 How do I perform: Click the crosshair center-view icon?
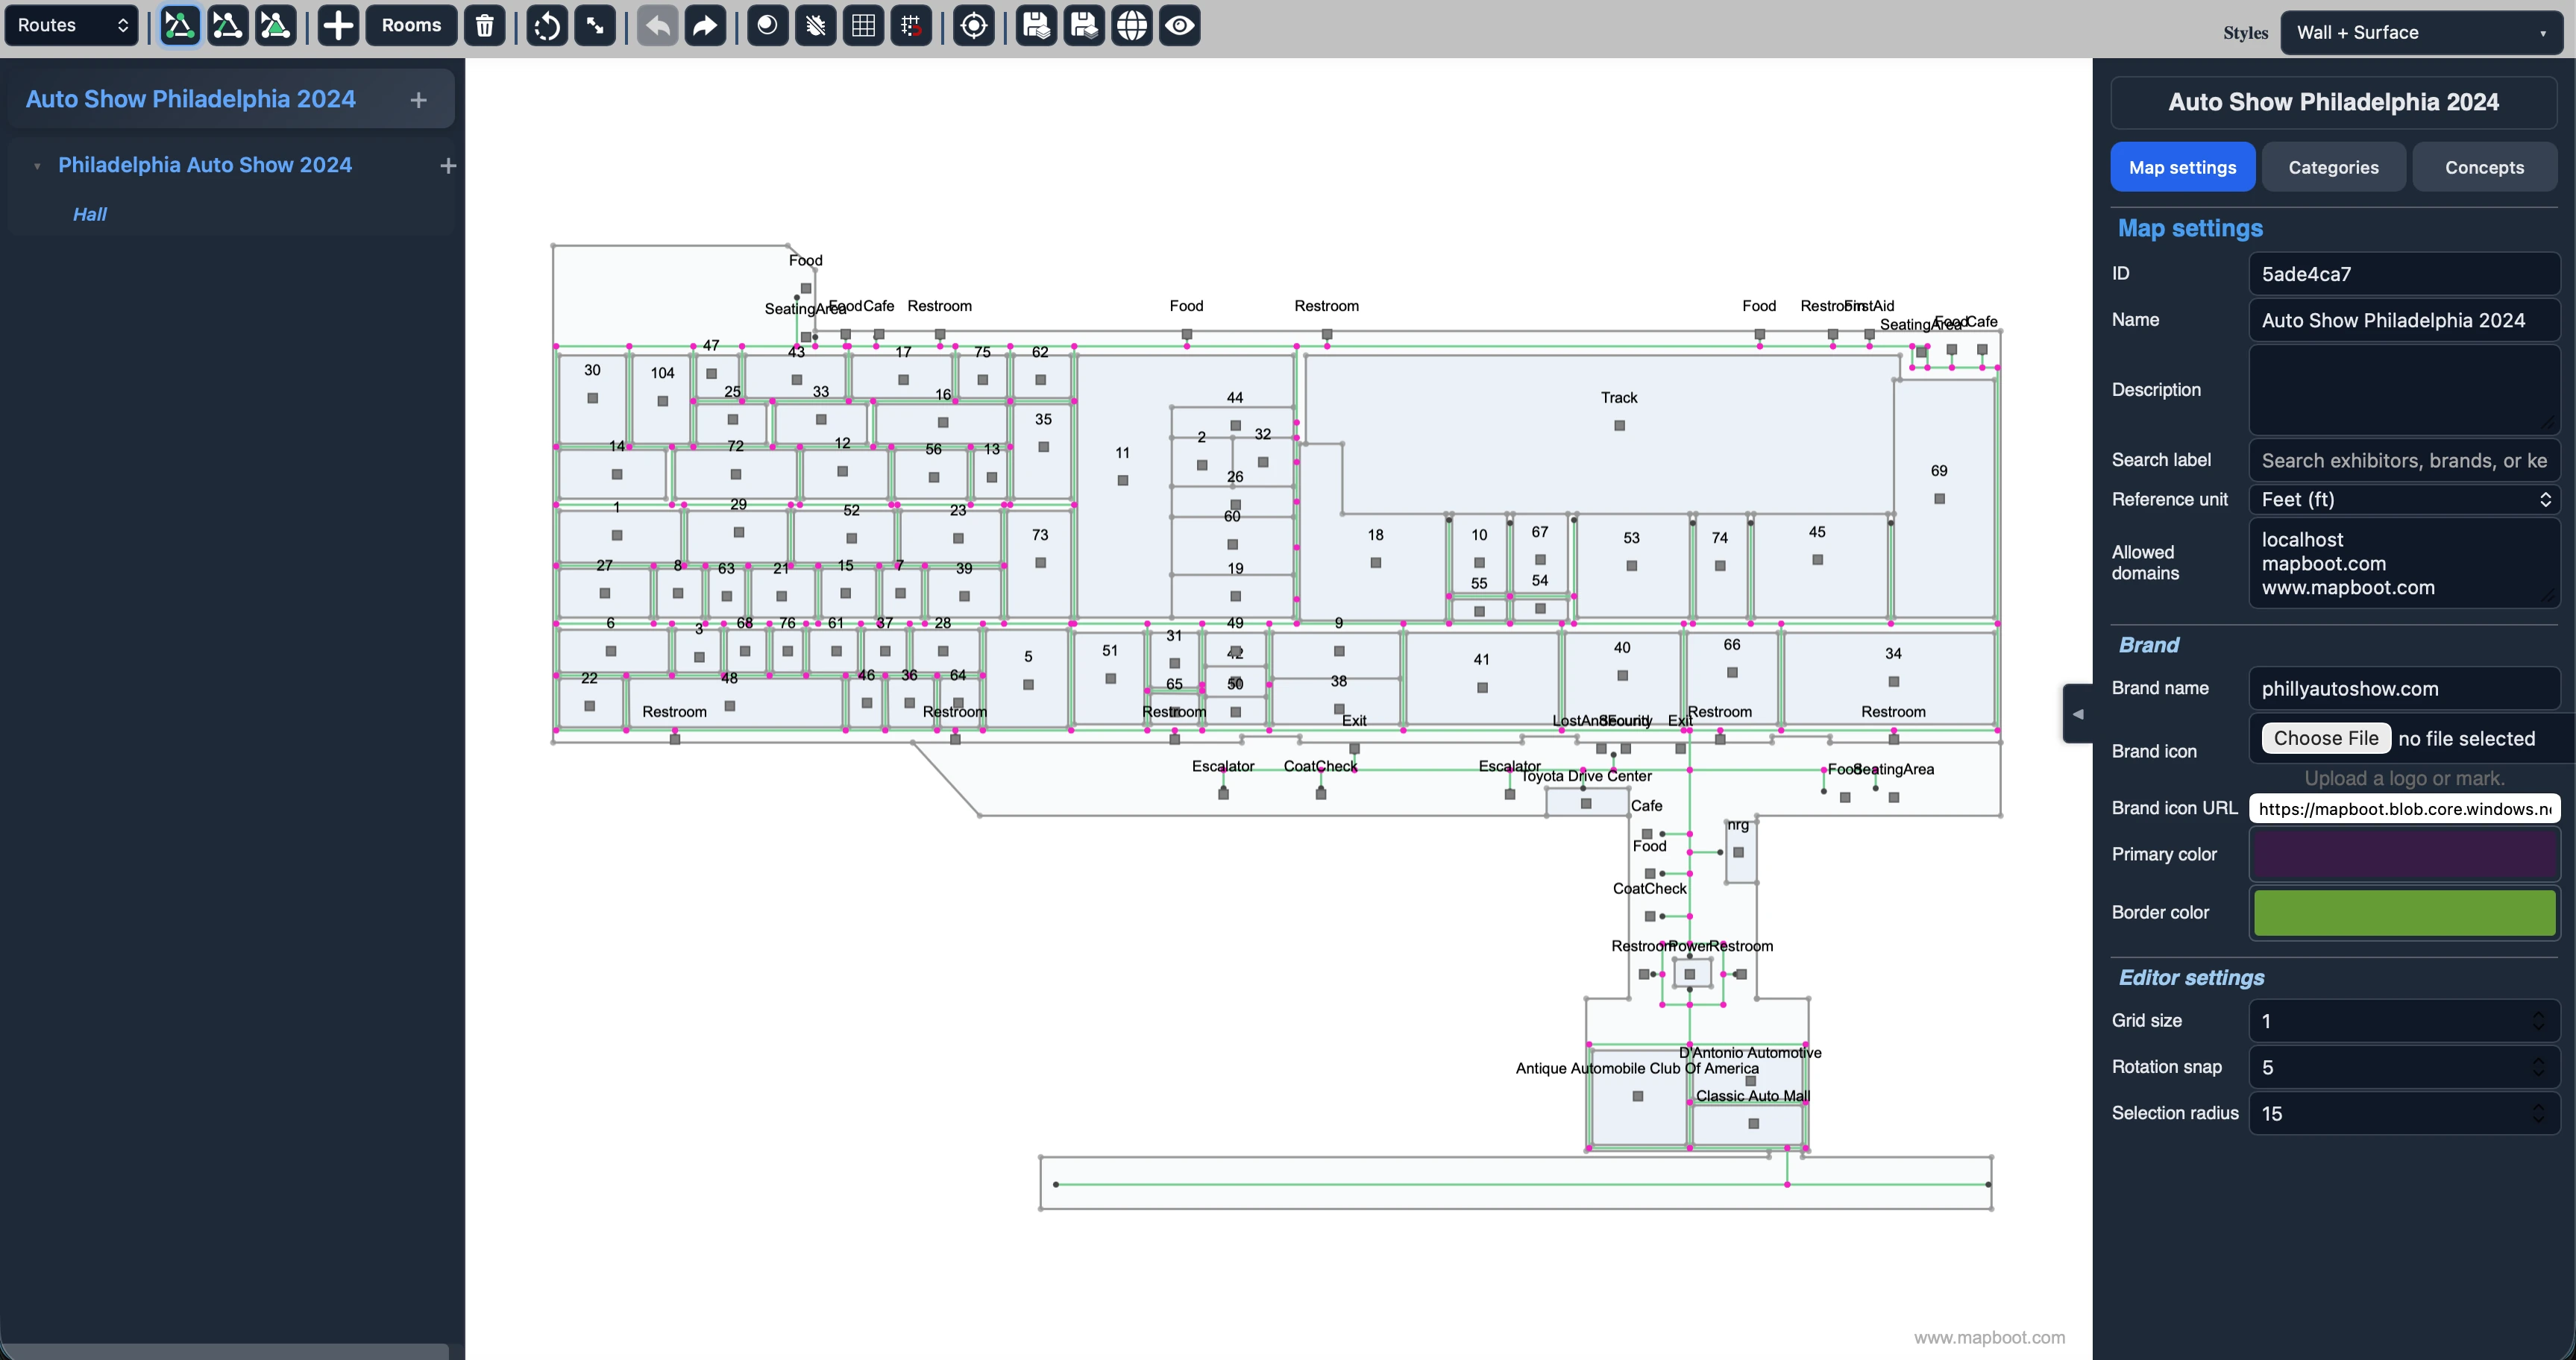(x=974, y=25)
